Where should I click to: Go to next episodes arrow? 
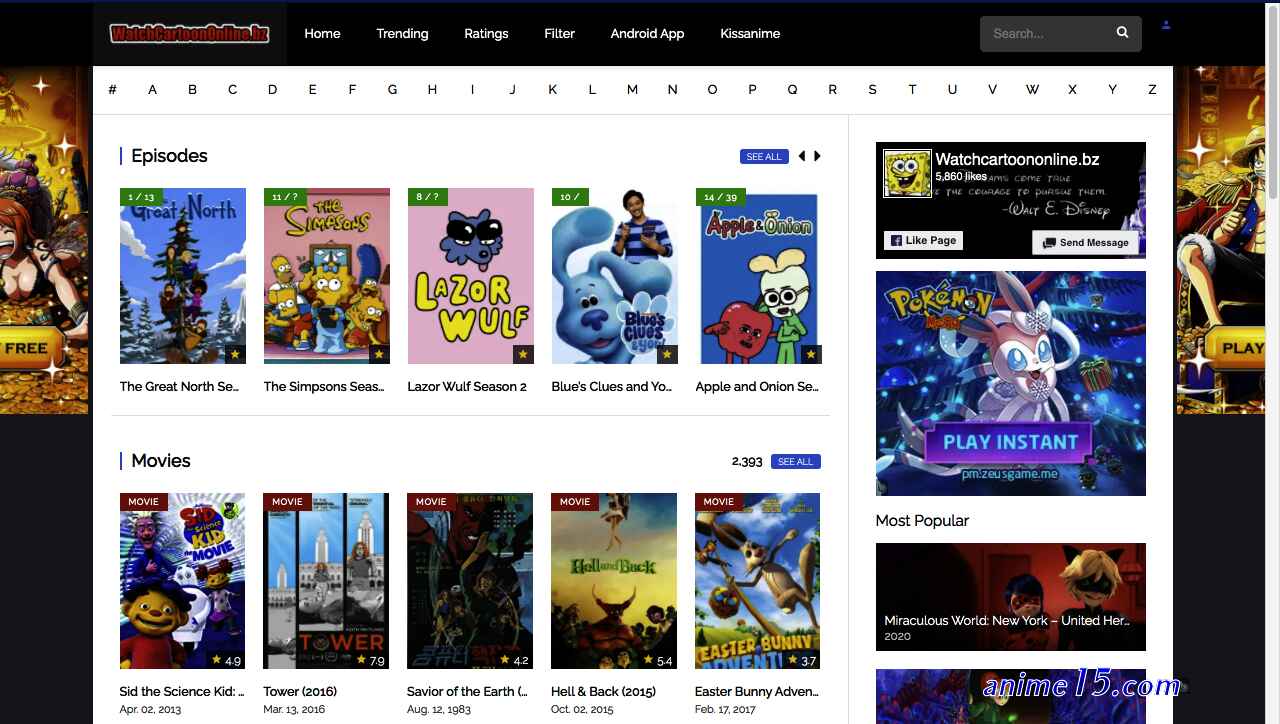(x=817, y=156)
